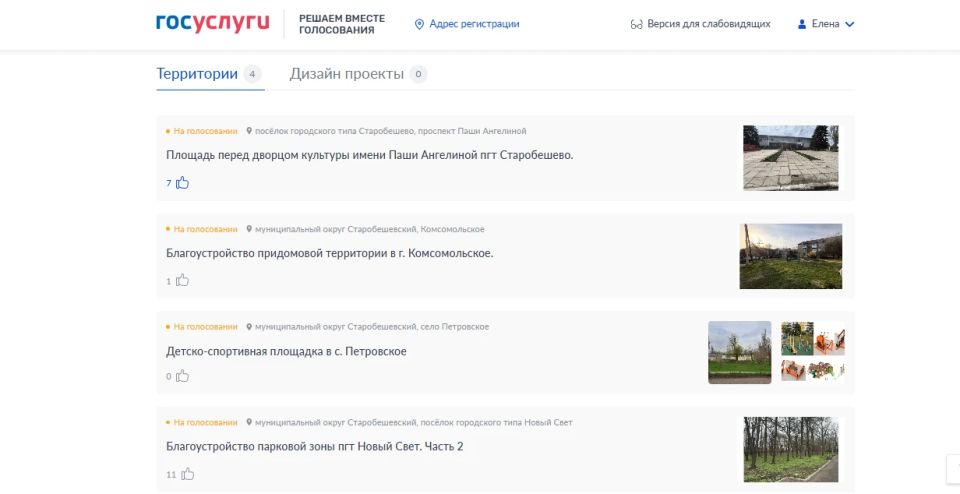The image size is (960, 494).
Task: Click the address text муниципальный округ Старобешевский, Комсомольское
Action: tap(370, 229)
